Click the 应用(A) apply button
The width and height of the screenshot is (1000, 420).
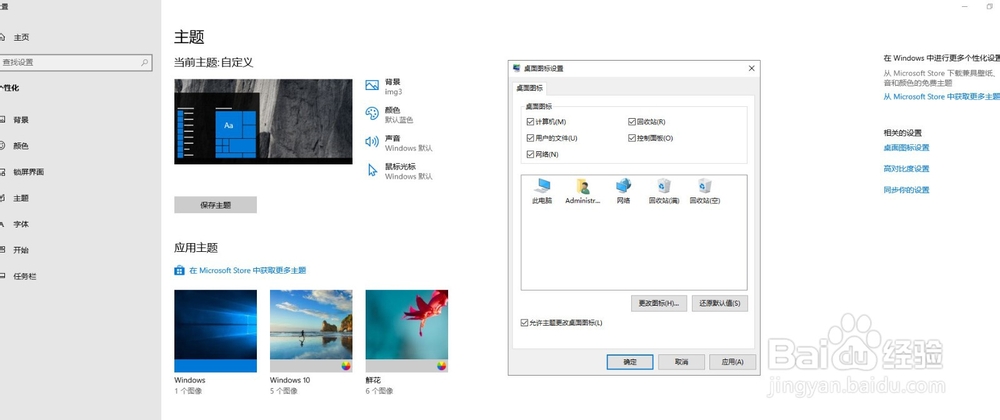pos(733,362)
